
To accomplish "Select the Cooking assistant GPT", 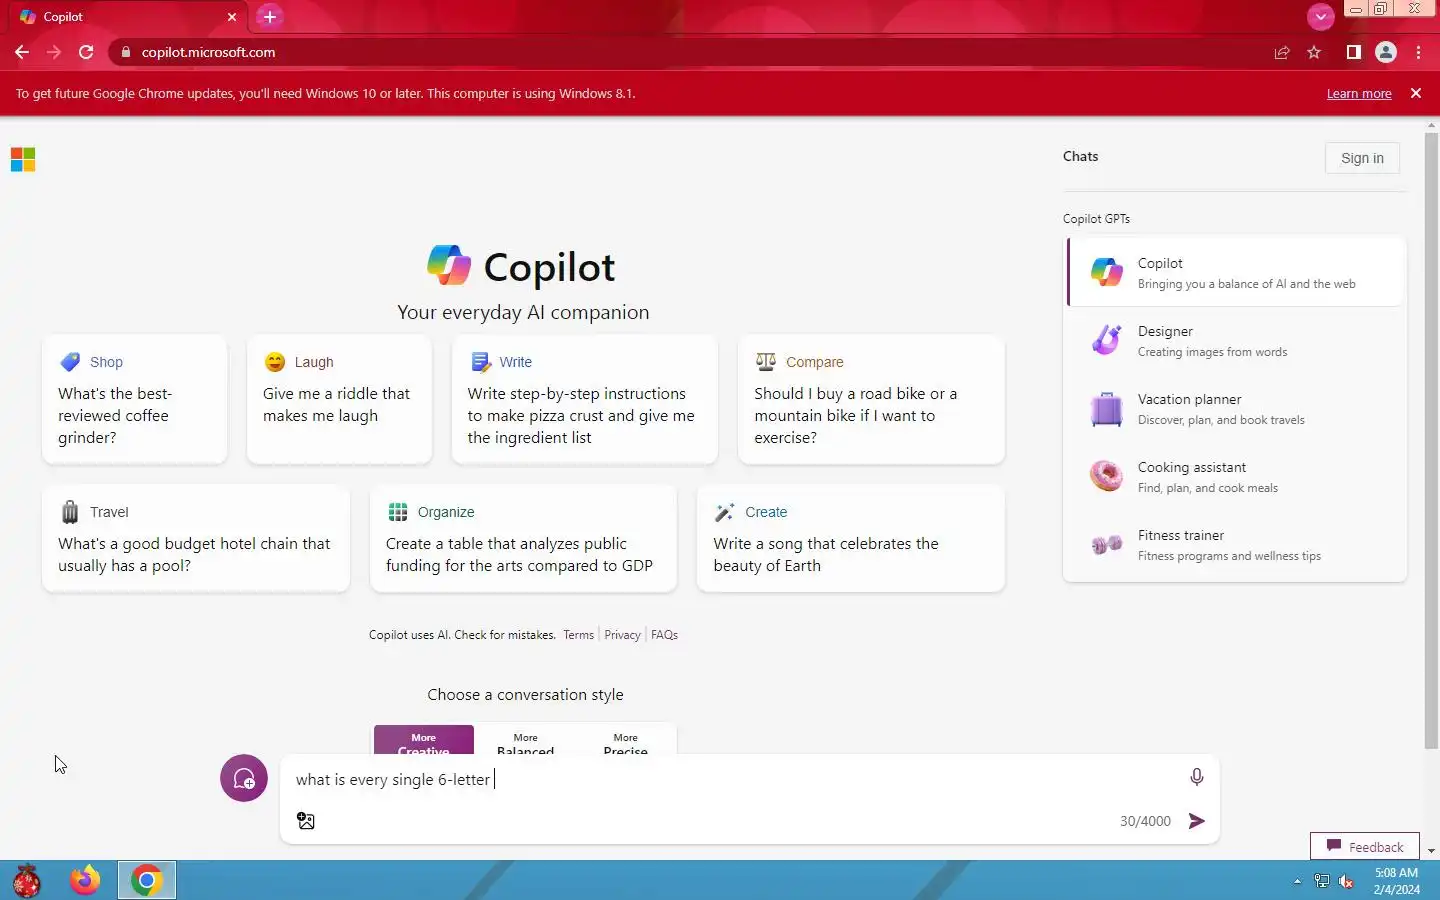I will click(x=1236, y=477).
